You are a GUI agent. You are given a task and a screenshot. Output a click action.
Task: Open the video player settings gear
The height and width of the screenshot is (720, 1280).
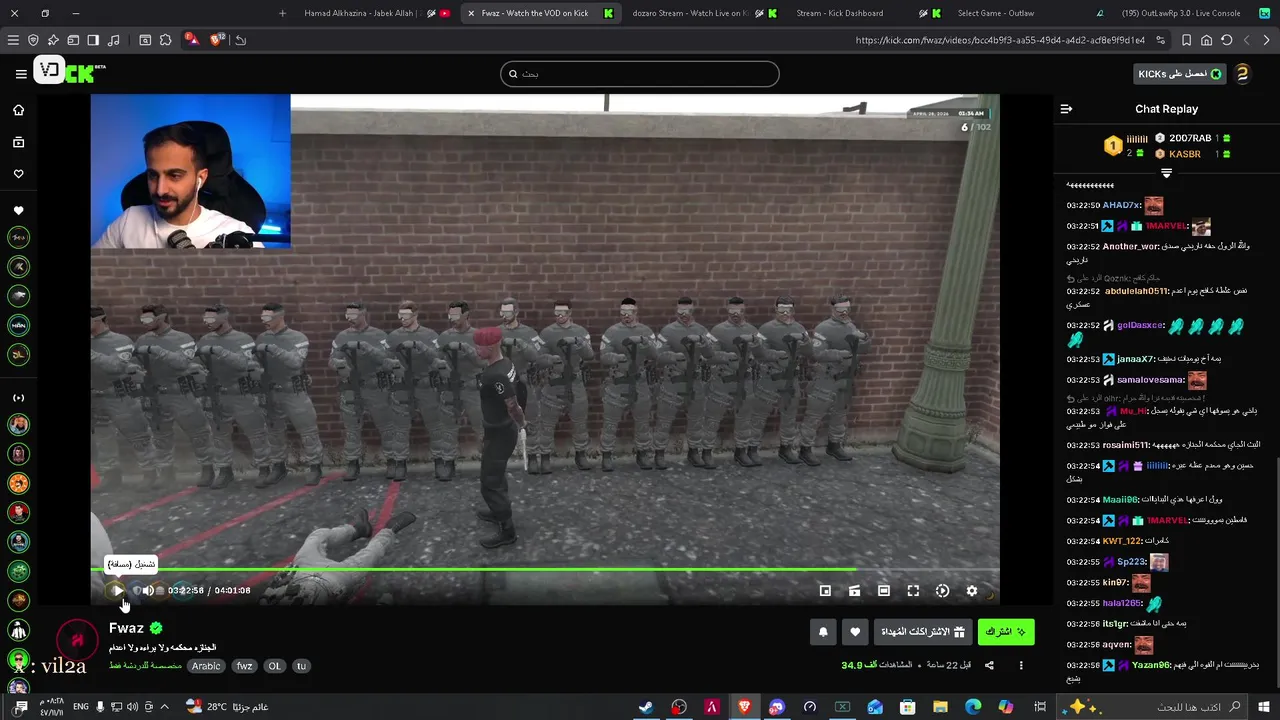click(x=971, y=591)
